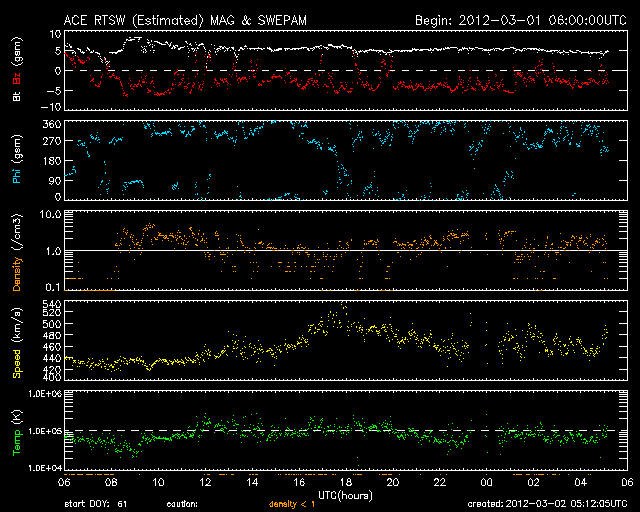This screenshot has width=640, height=512.
Task: Click the orange 'Density' axis label
Action: point(17,274)
